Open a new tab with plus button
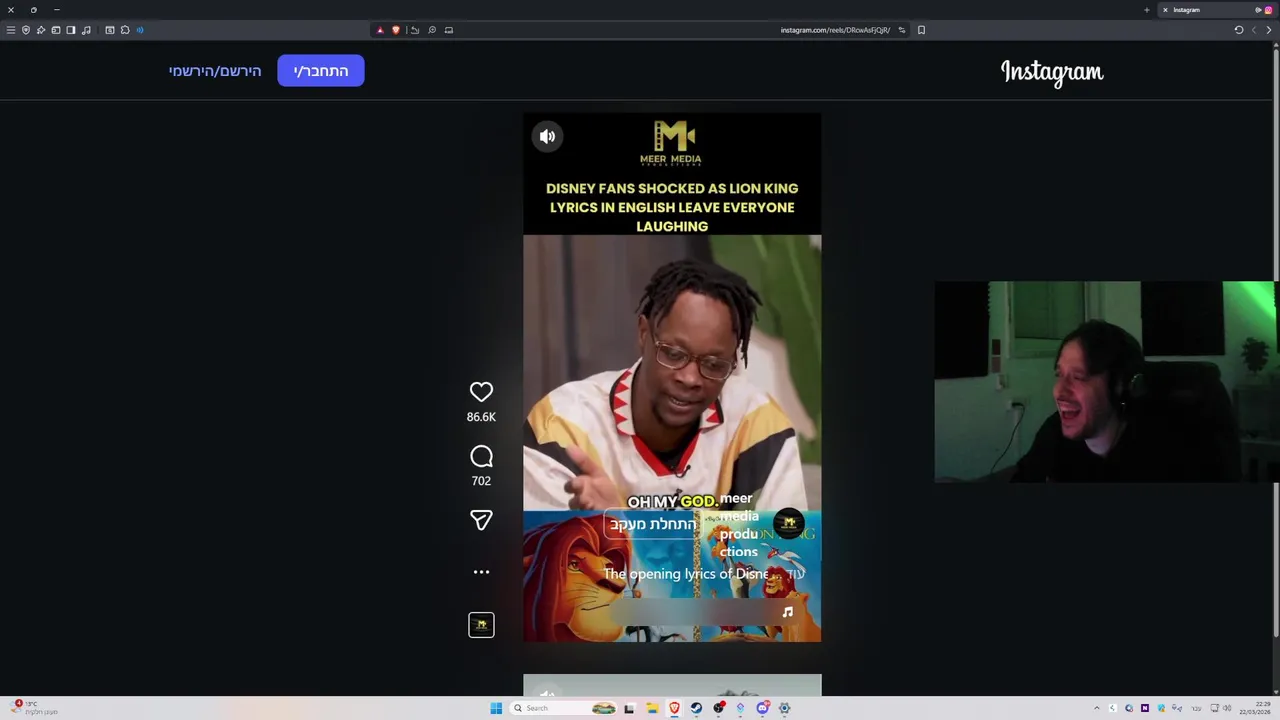 pyautogui.click(x=1147, y=10)
